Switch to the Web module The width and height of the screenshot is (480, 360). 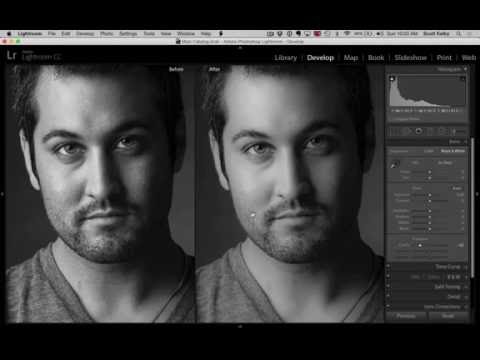[x=468, y=58]
